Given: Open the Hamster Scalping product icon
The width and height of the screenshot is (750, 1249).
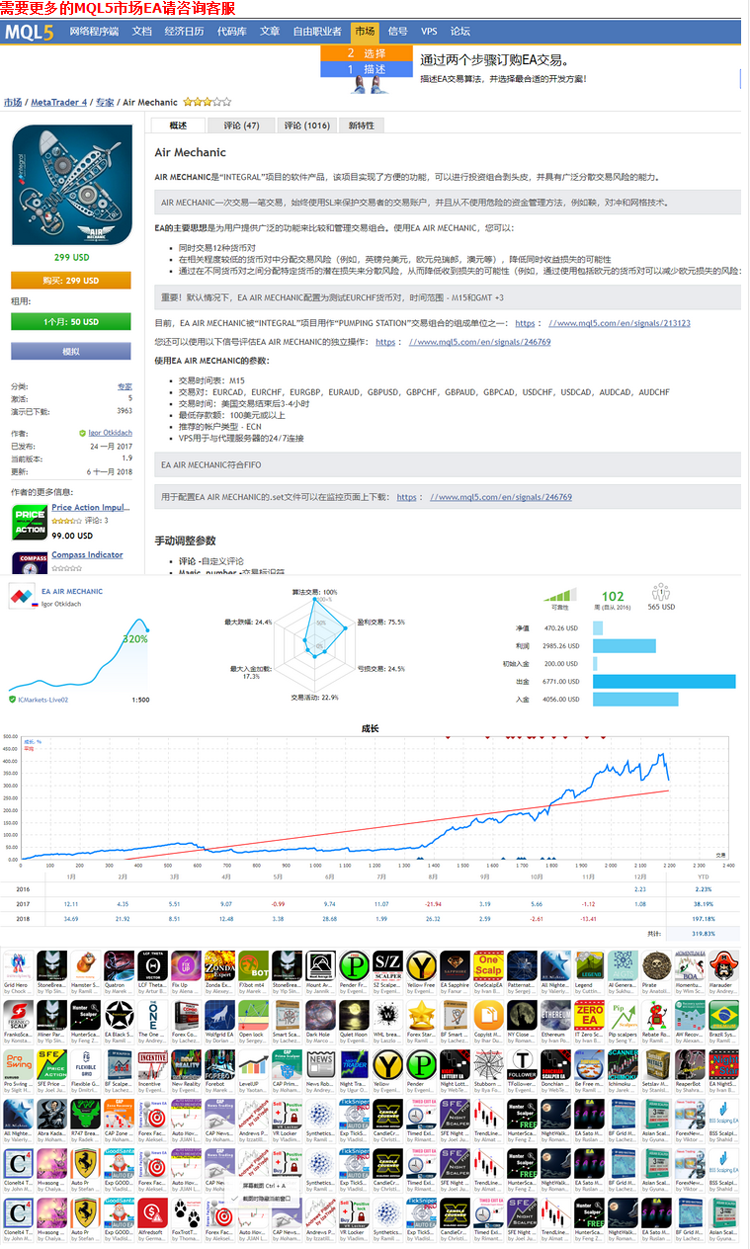Looking at the screenshot, I should click(x=84, y=965).
